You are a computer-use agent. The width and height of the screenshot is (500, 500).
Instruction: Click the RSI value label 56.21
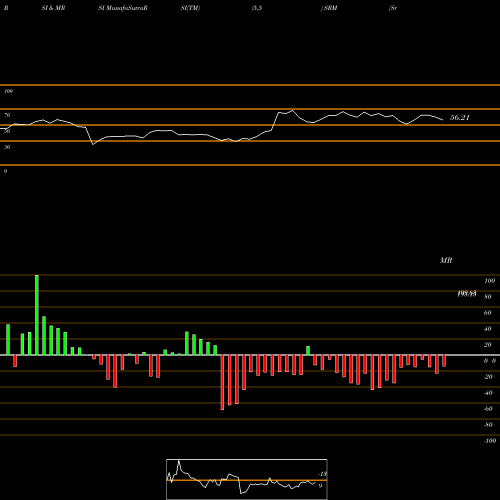click(x=460, y=117)
